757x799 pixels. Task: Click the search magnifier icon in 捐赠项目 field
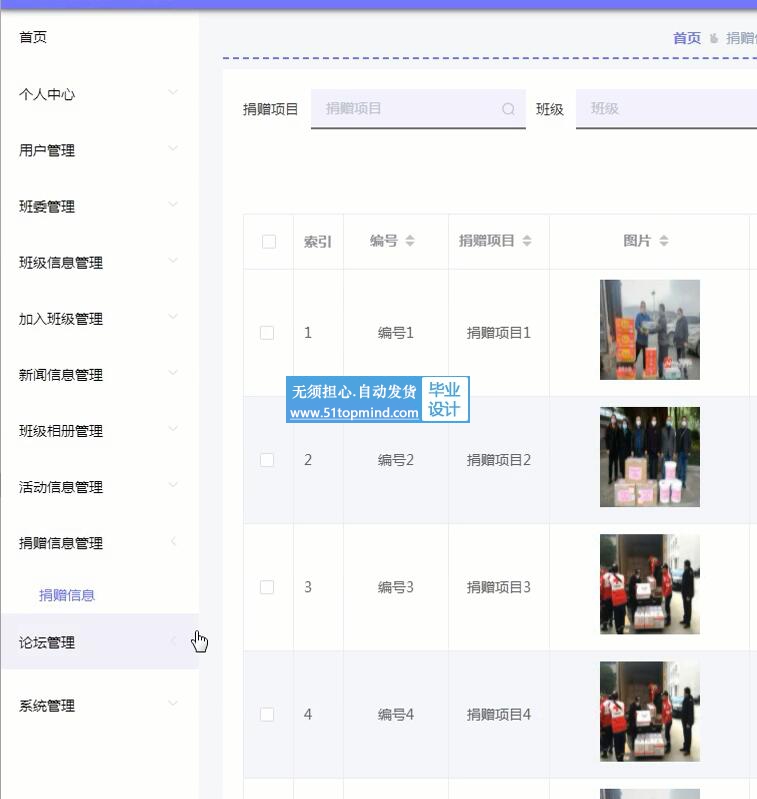pos(508,109)
